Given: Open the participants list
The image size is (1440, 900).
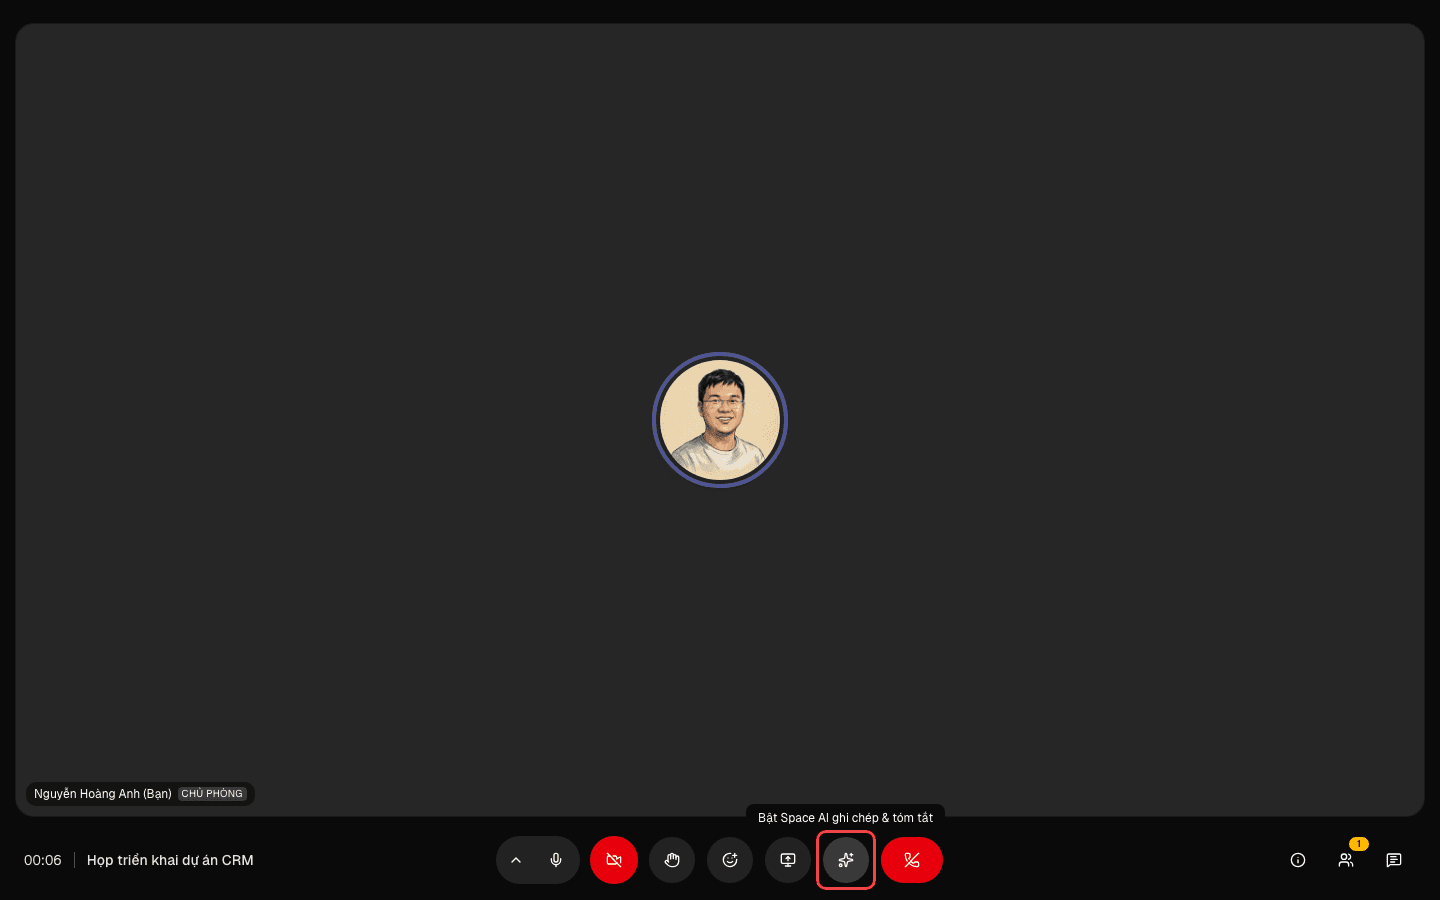Looking at the screenshot, I should (1346, 860).
